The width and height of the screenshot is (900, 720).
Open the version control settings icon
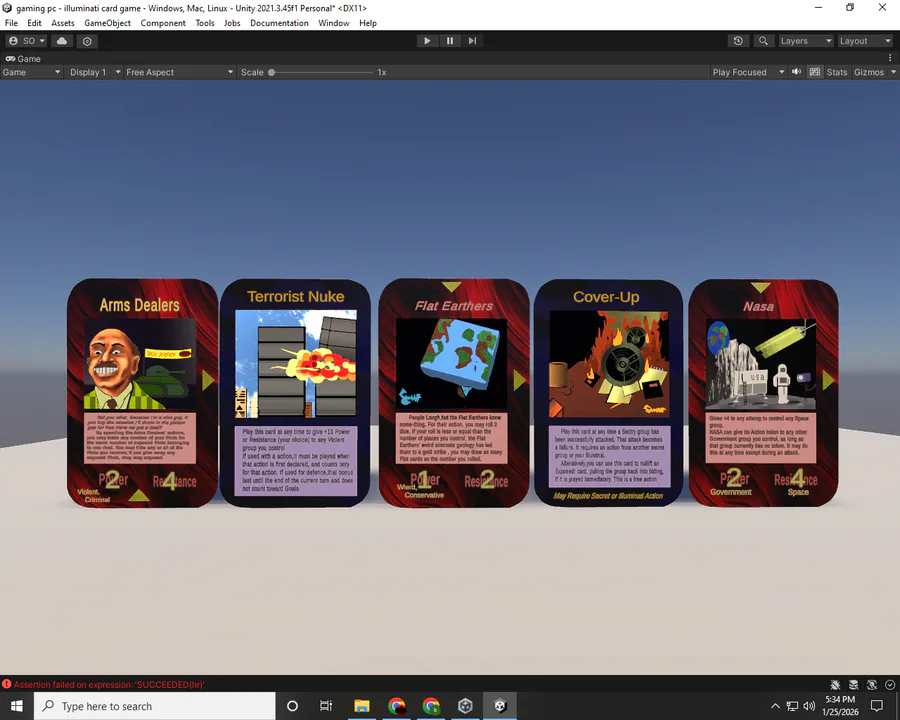point(87,41)
